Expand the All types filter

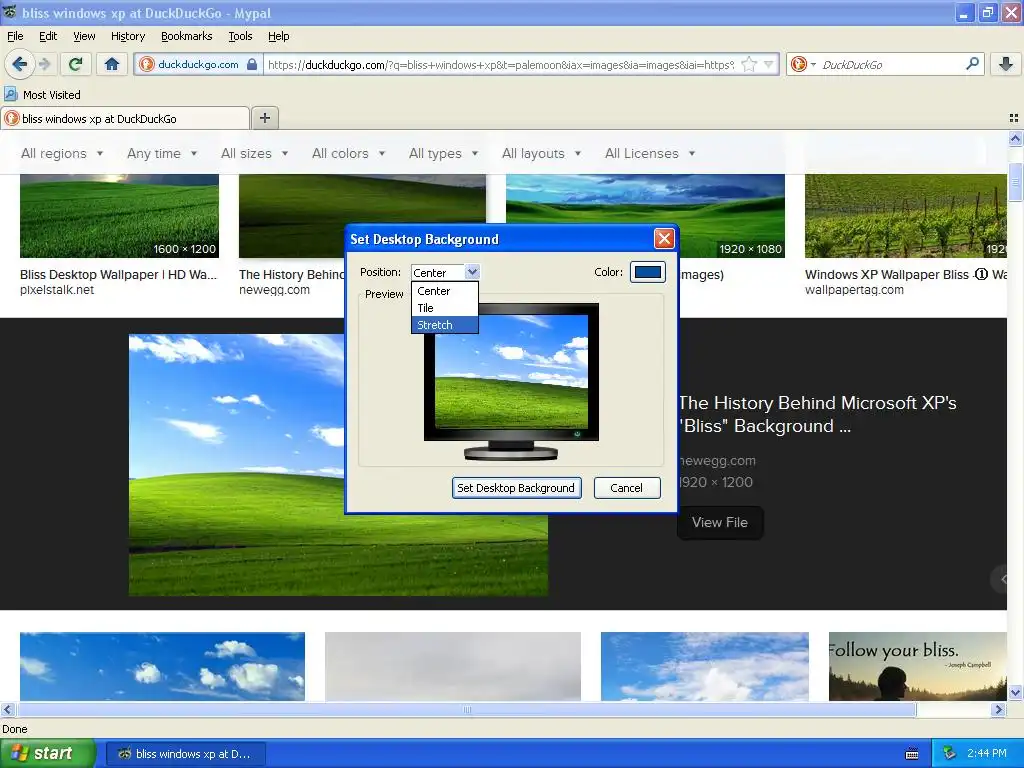click(x=443, y=153)
